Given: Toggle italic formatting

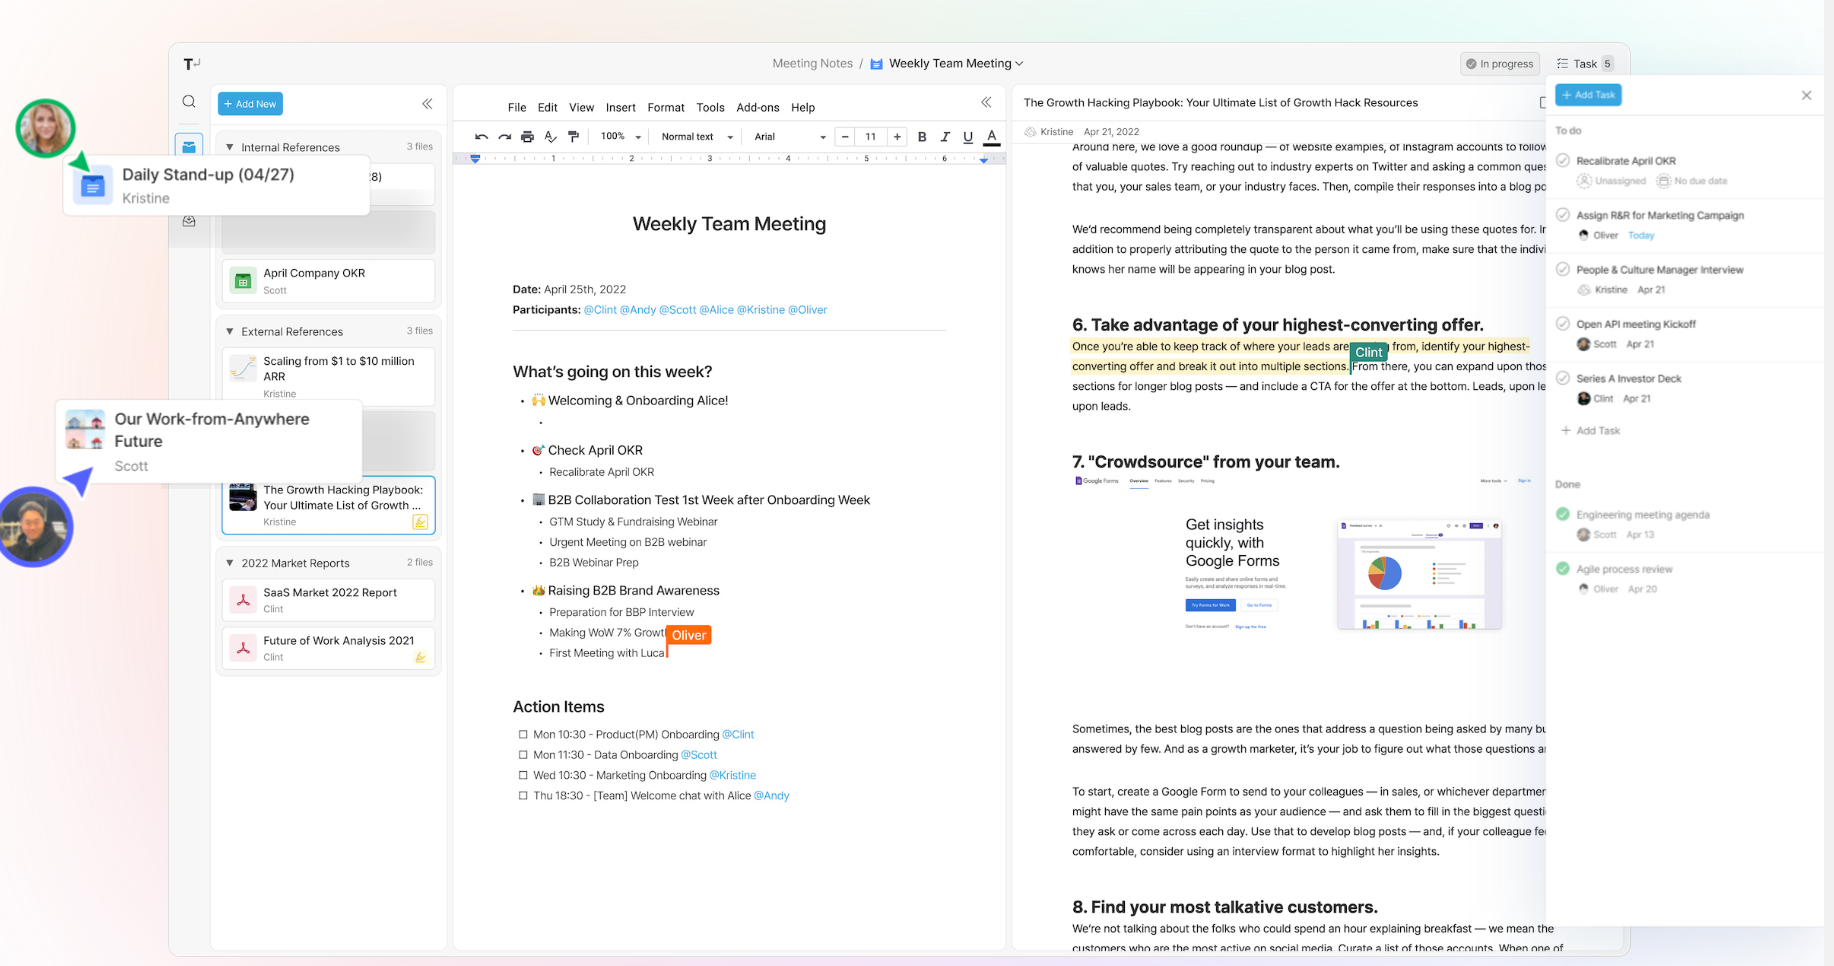Looking at the screenshot, I should tap(945, 137).
